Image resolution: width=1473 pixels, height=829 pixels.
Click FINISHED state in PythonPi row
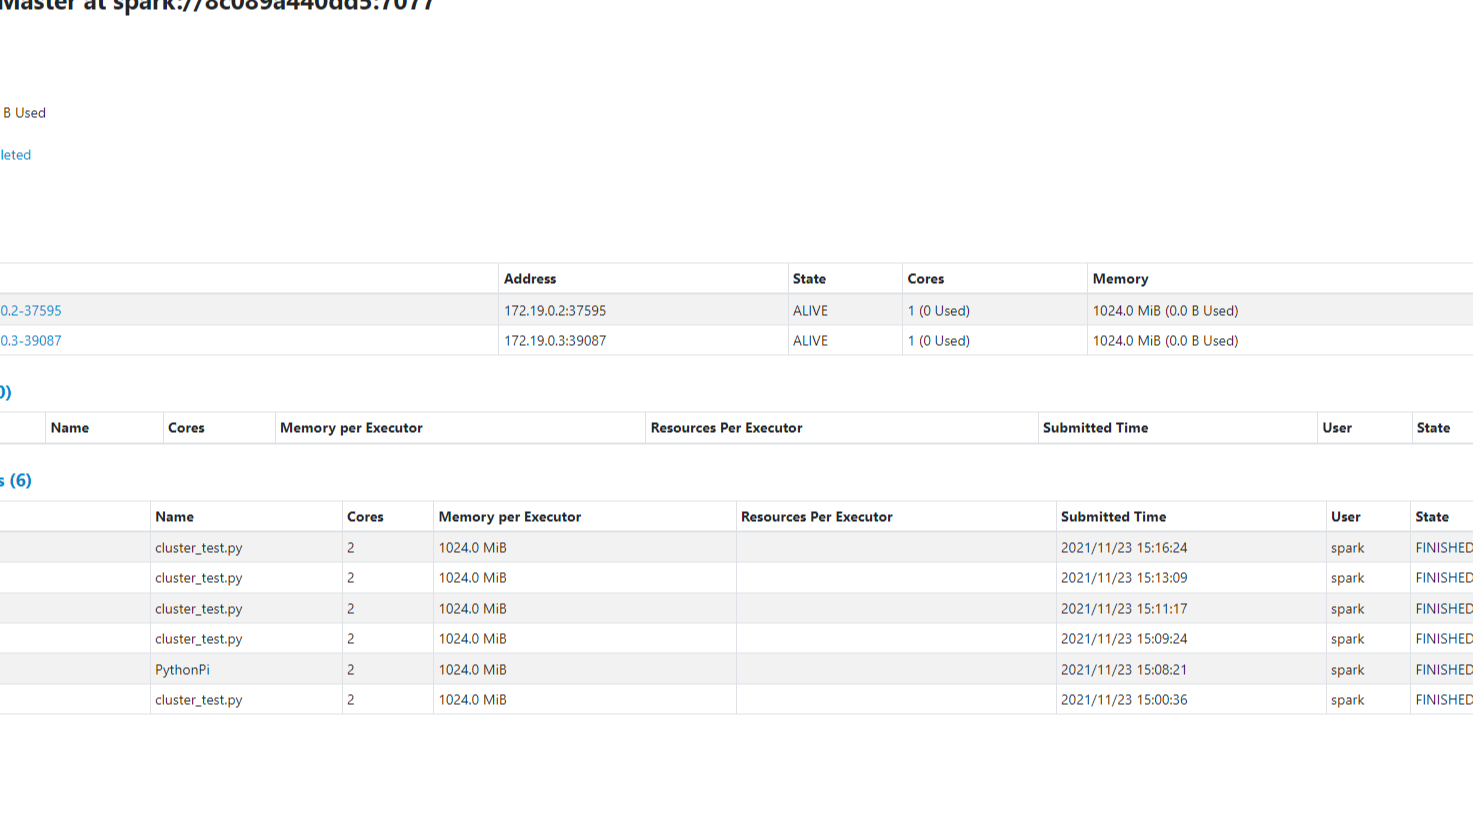pos(1444,670)
